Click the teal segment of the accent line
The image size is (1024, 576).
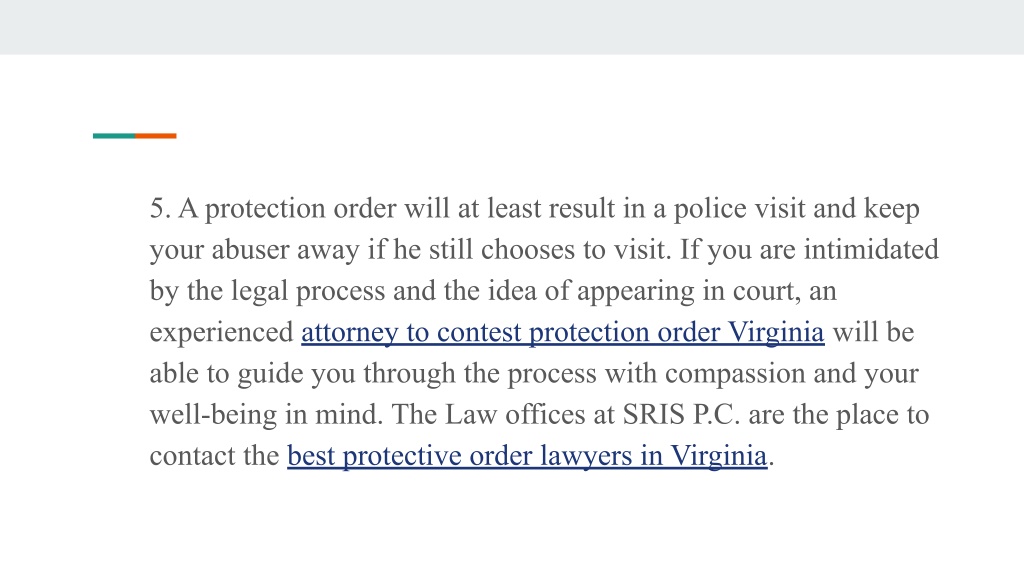pyautogui.click(x=114, y=136)
